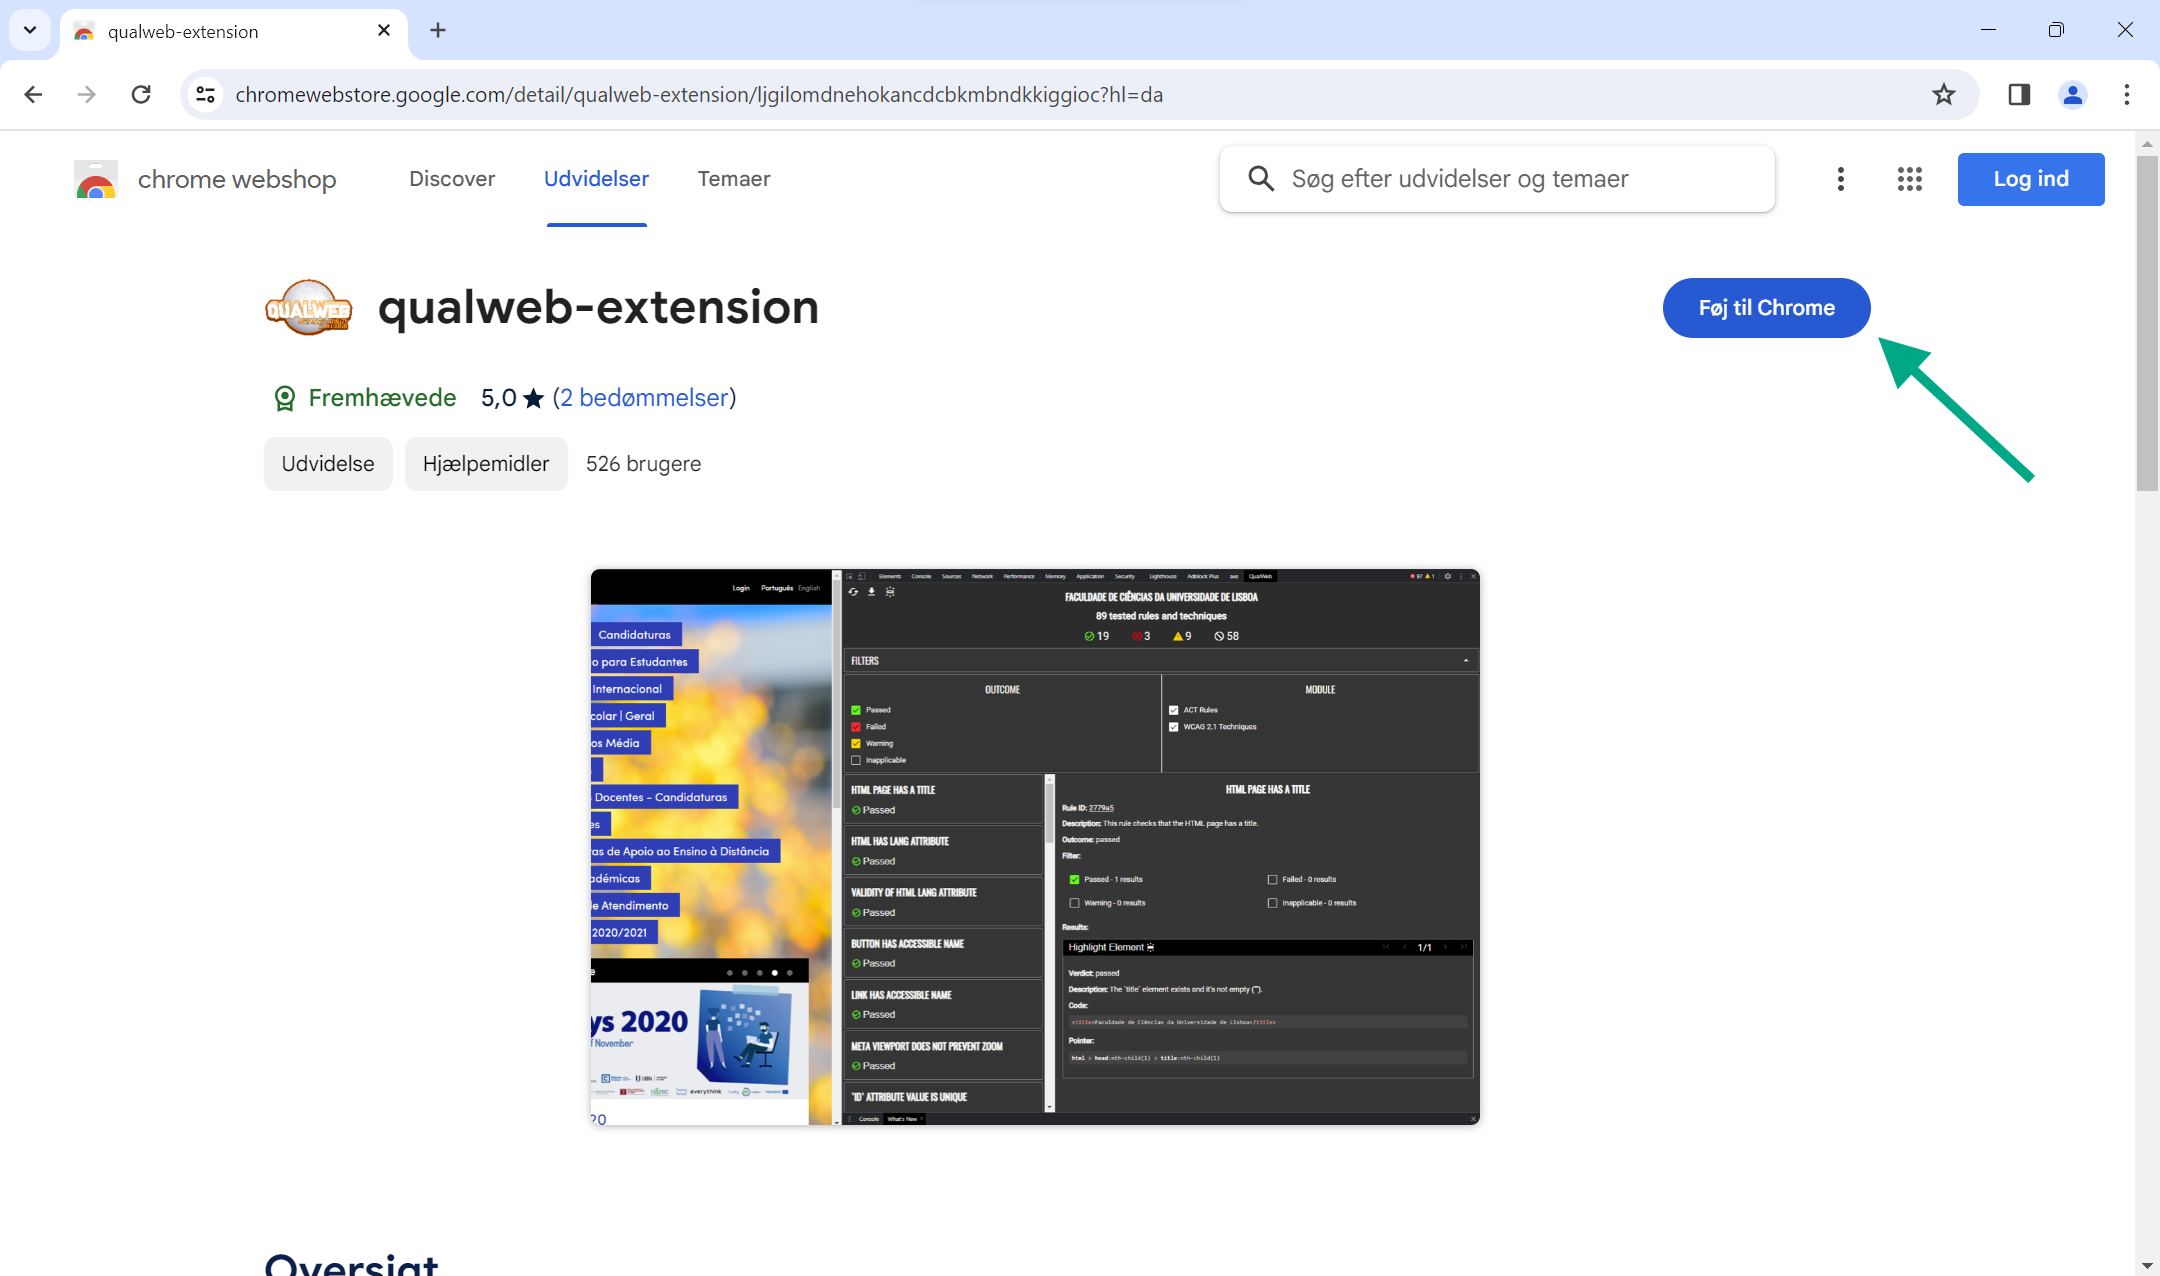Click the qualweb-extension title heading

point(598,307)
